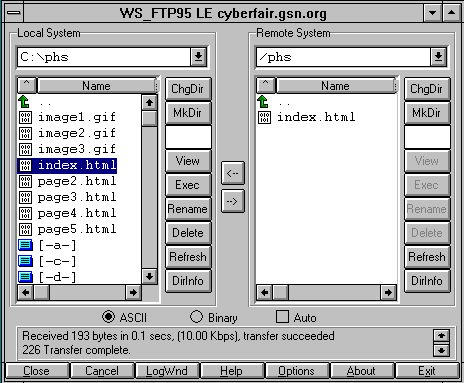464x383 pixels.
Task: Click the local MkDir button
Action: [188, 113]
